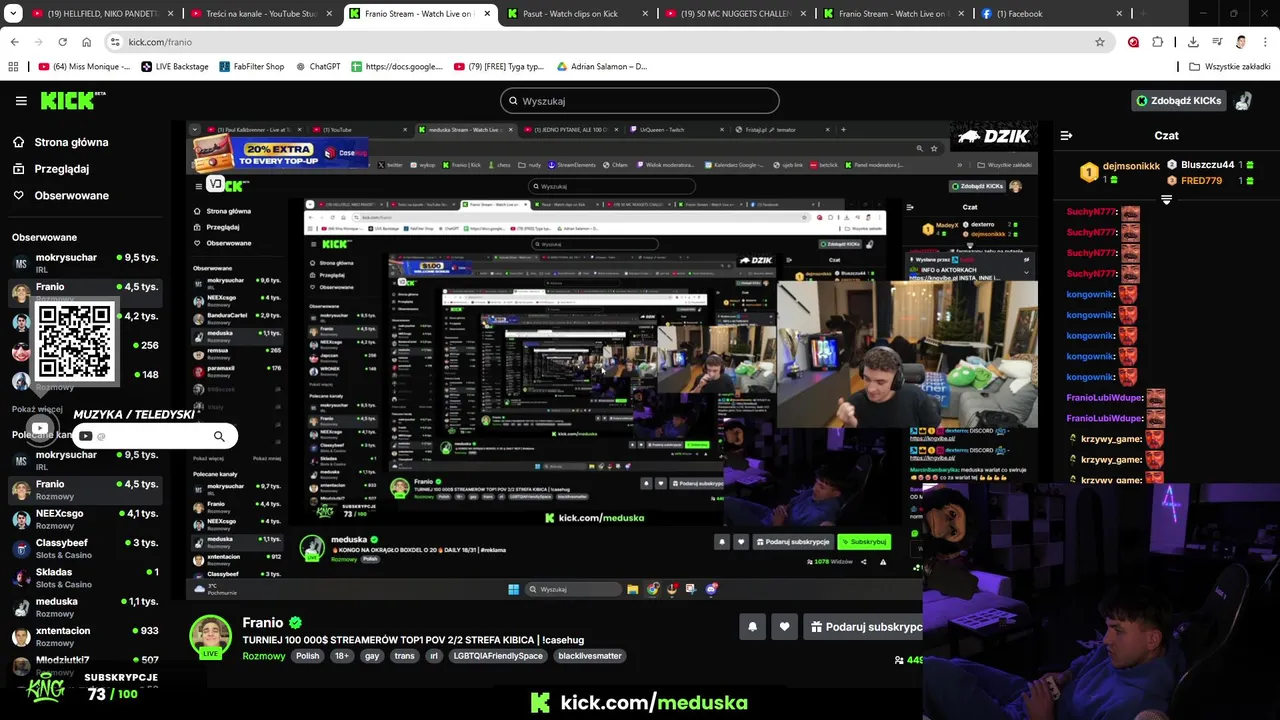This screenshot has width=1280, height=720.
Task: Click the Rozmowy category link under Franio title
Action: [x=264, y=656]
